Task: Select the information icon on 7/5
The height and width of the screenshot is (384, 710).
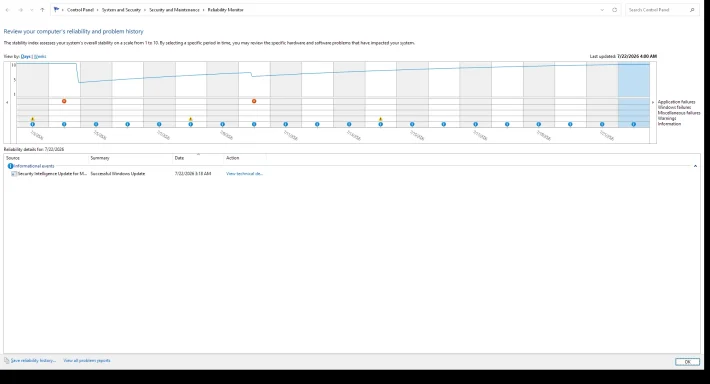Action: click(96, 124)
